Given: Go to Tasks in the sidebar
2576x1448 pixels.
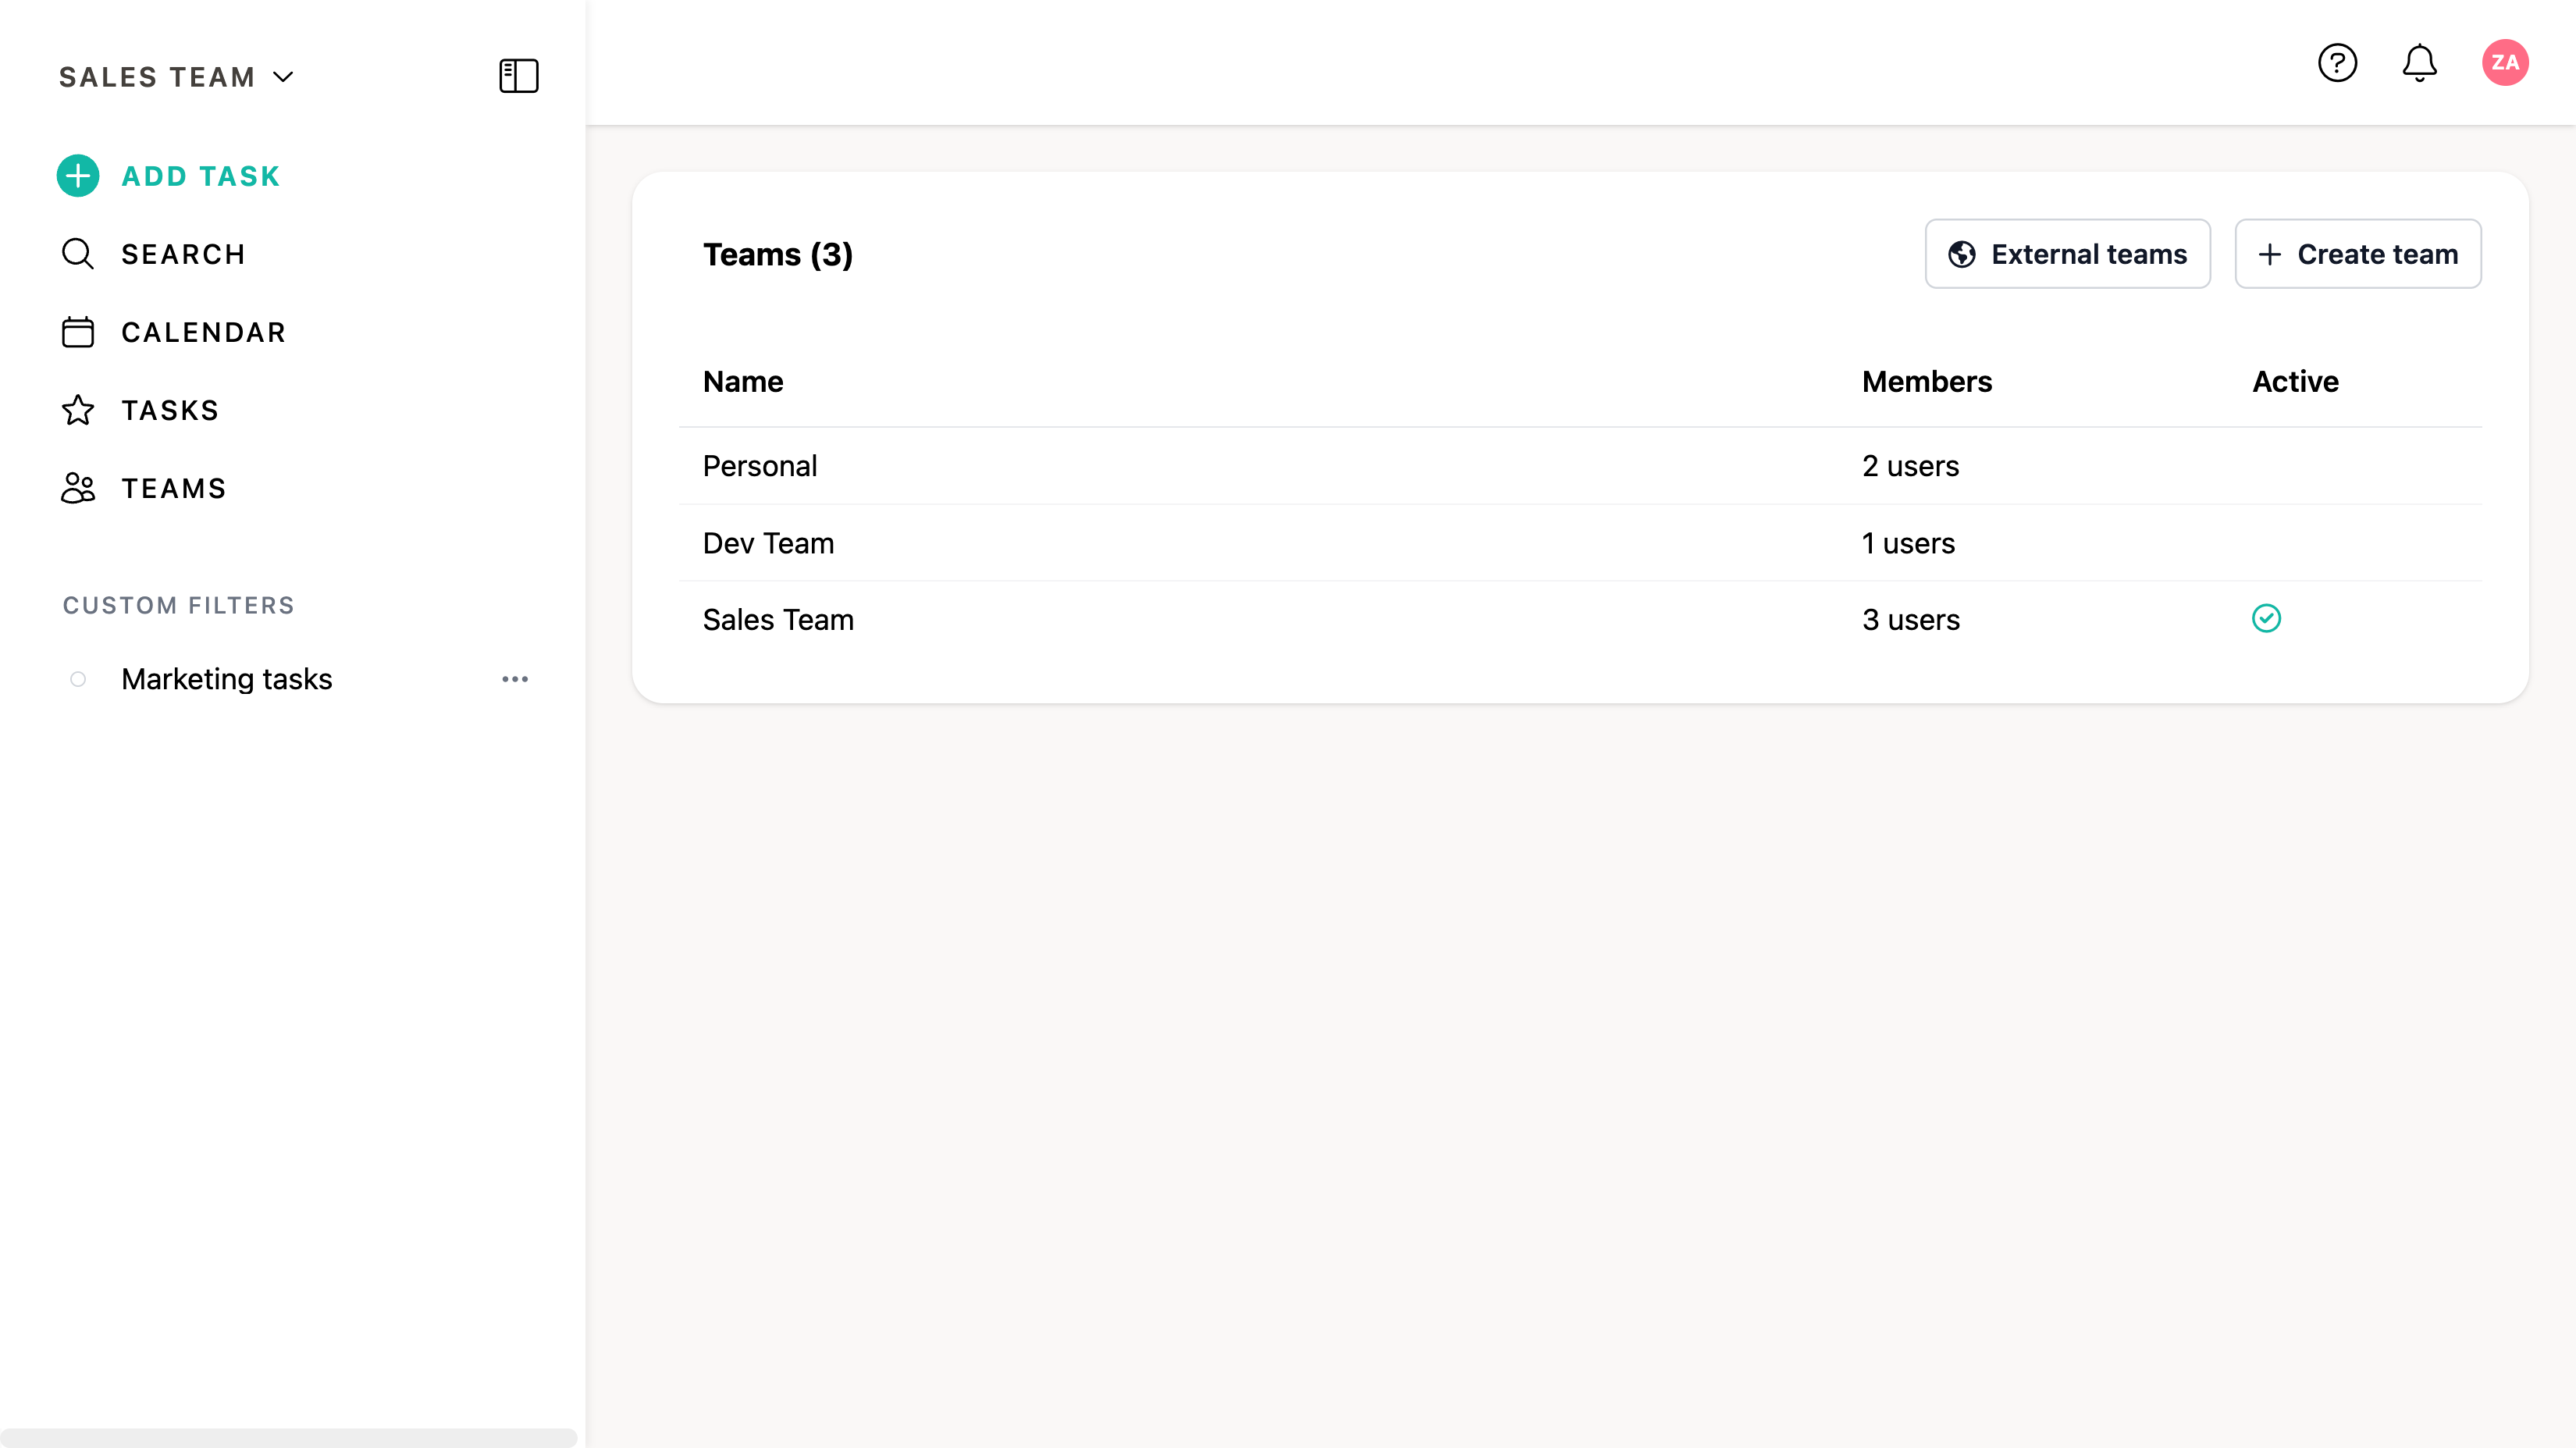Looking at the screenshot, I should (x=169, y=410).
